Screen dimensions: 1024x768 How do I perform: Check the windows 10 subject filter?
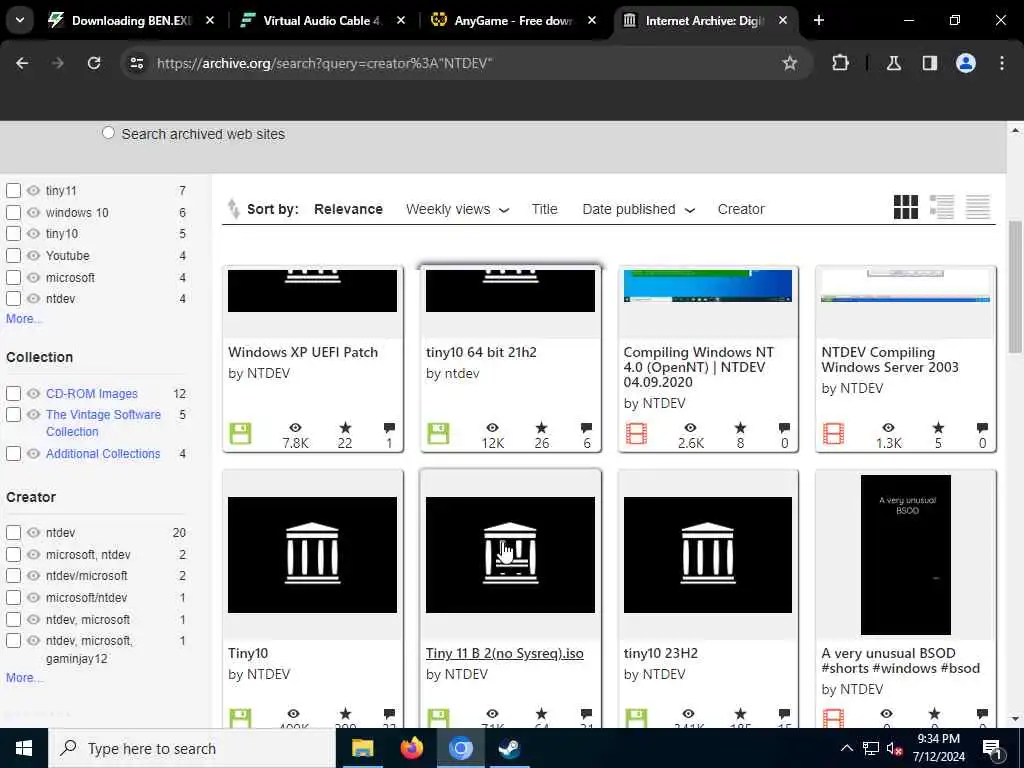13,212
